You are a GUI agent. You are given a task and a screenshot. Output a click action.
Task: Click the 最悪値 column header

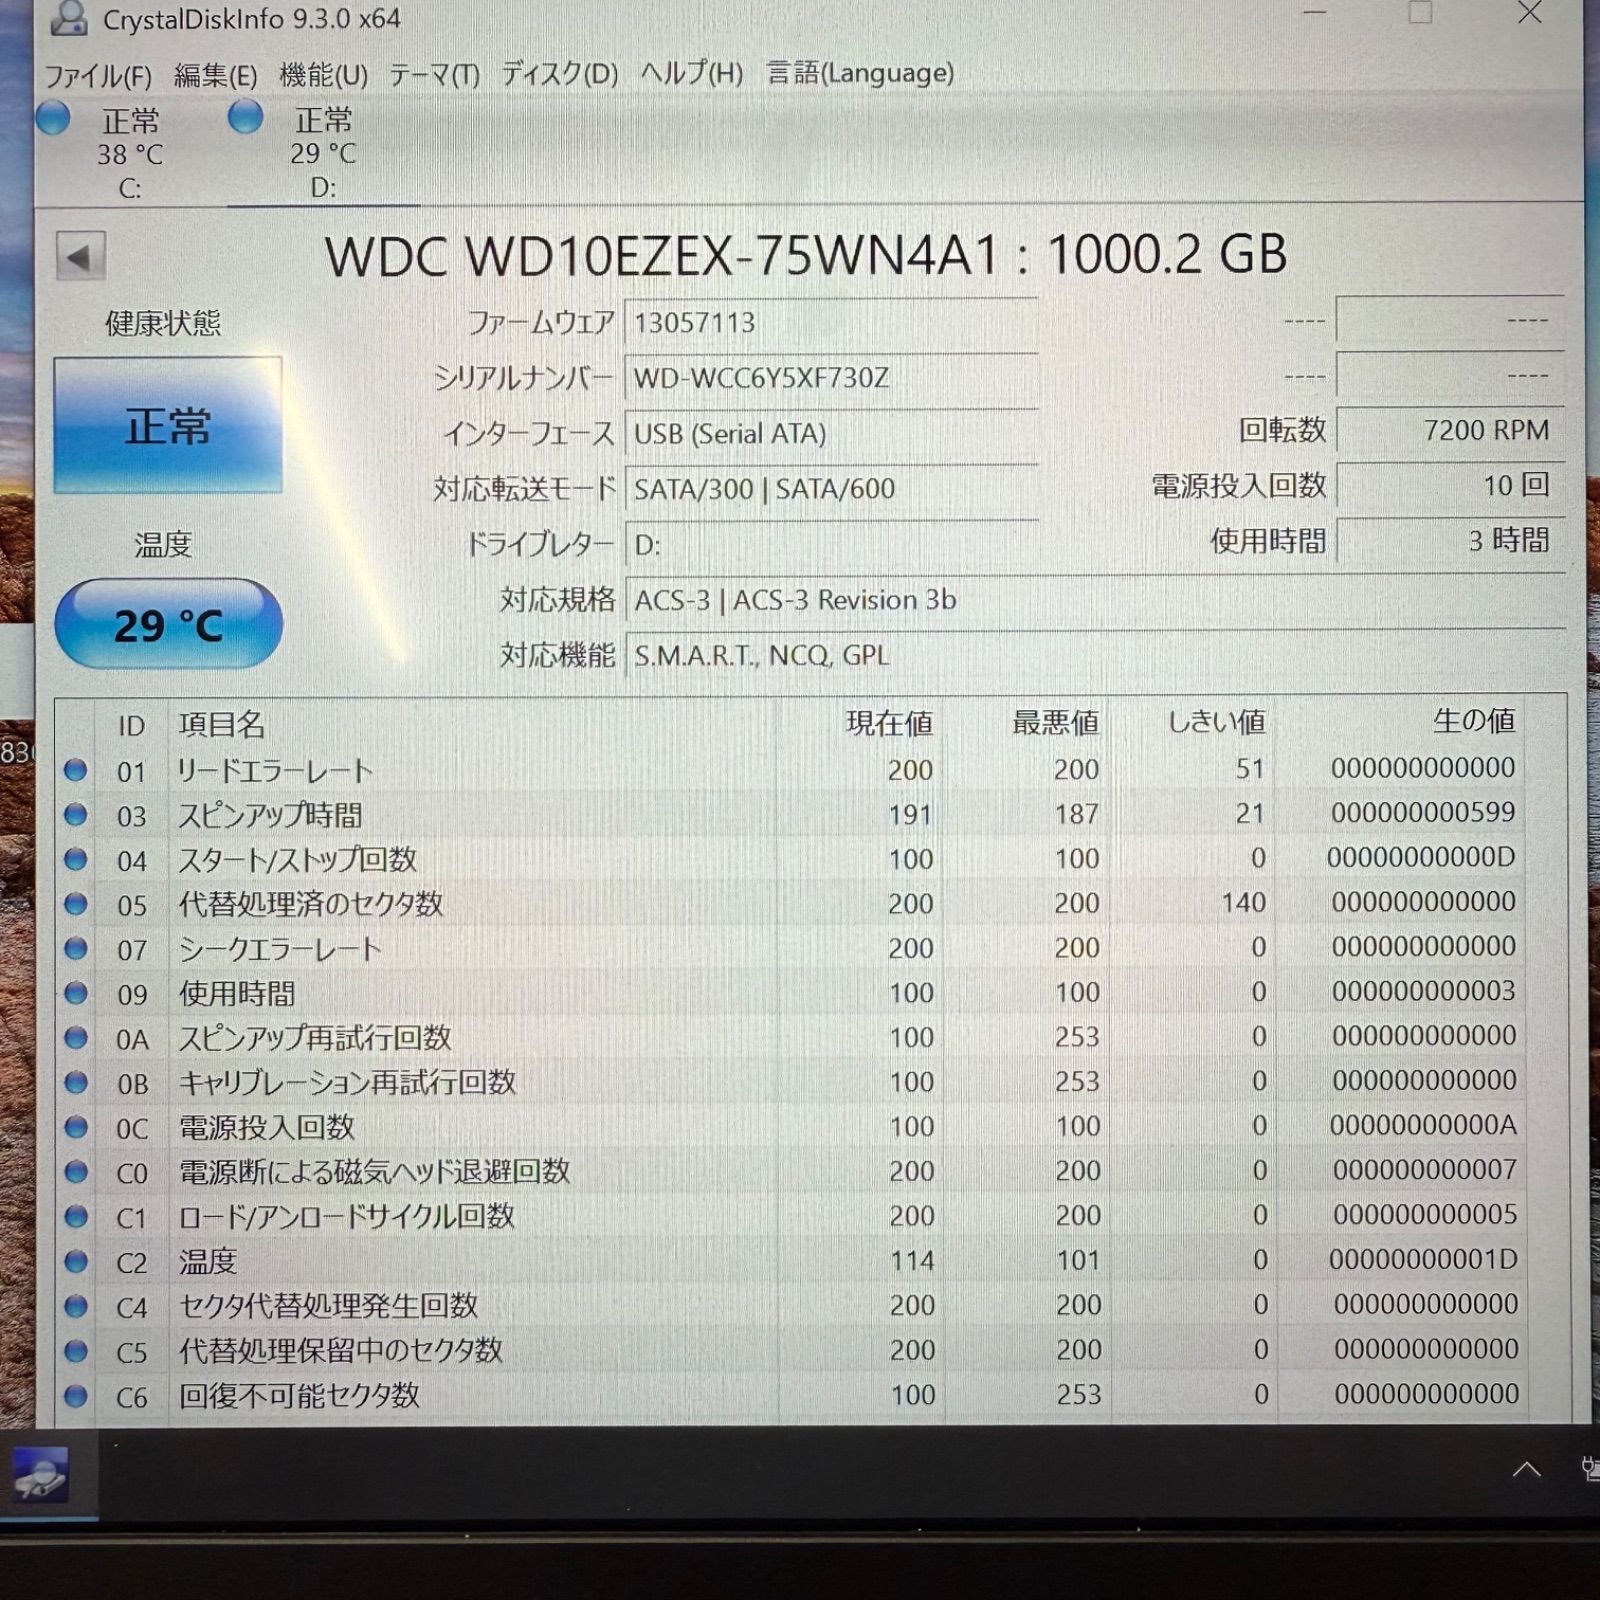point(1056,722)
